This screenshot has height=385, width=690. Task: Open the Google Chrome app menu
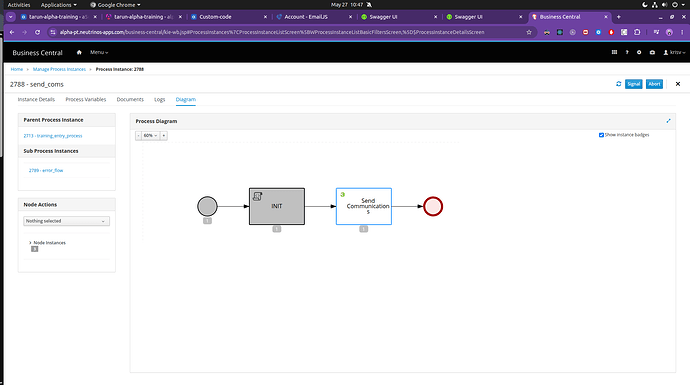115,5
